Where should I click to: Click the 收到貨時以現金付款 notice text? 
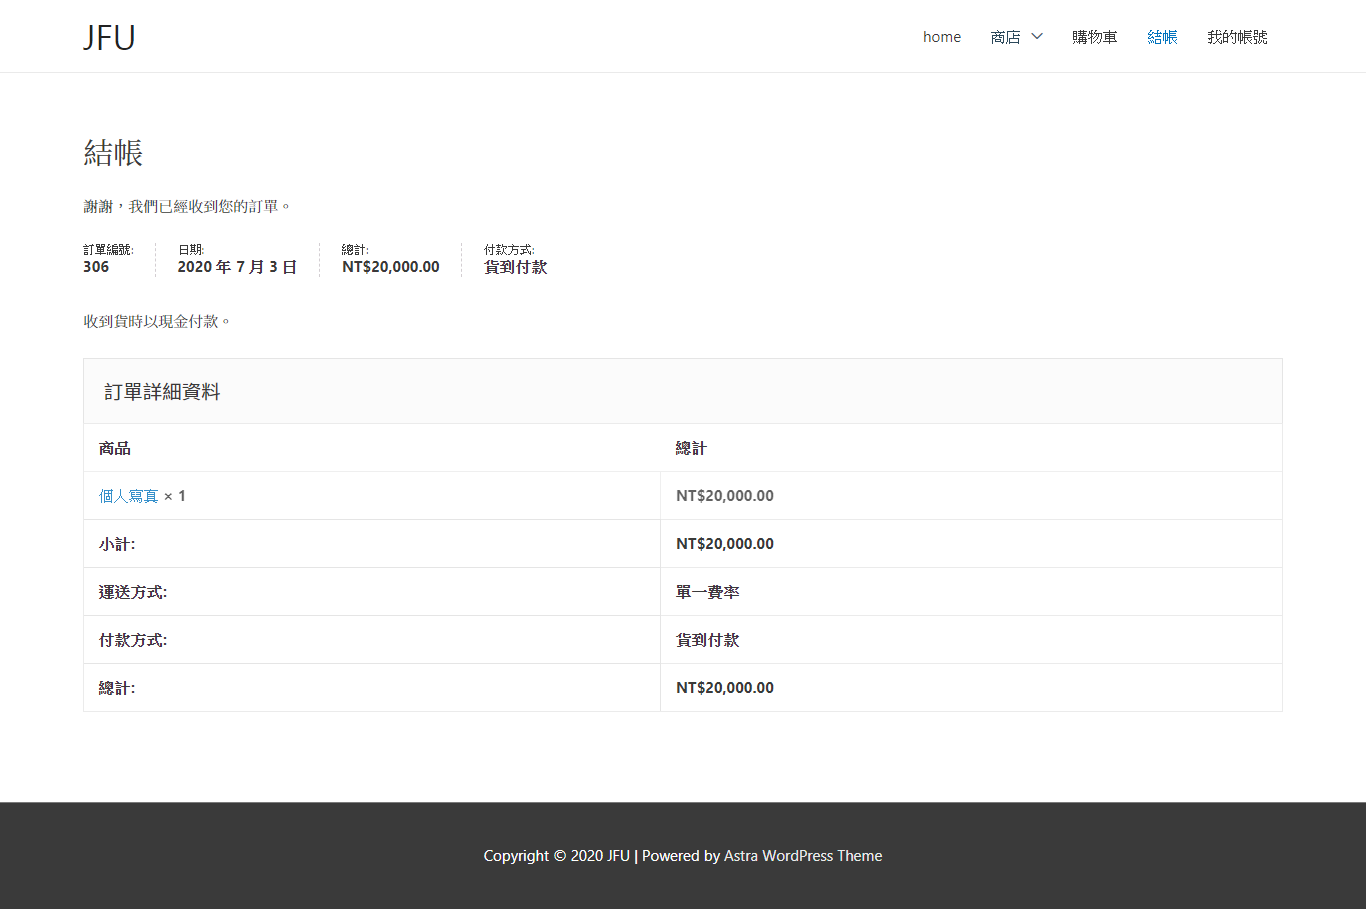[x=157, y=321]
